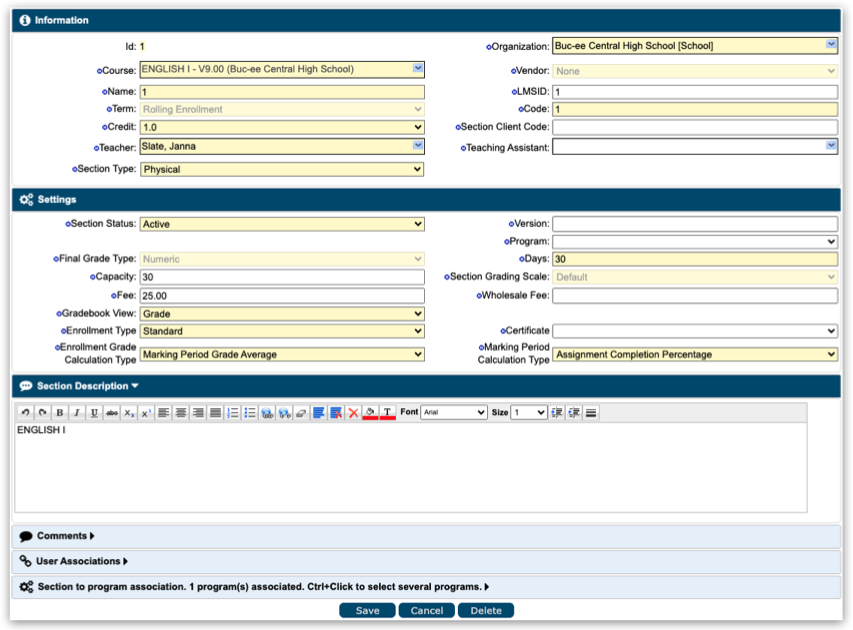This screenshot has height=630, width=853.
Task: Click the red X remove formatting icon
Action: [353, 412]
